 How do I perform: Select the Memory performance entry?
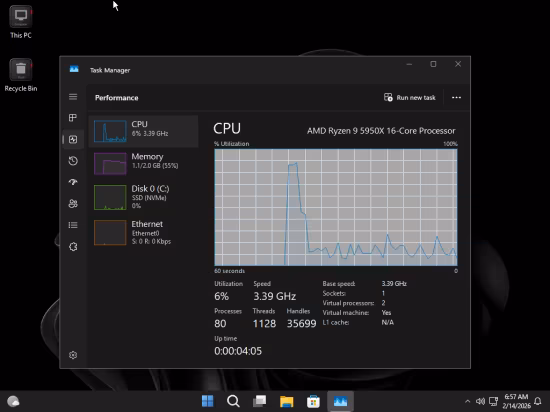click(x=143, y=163)
